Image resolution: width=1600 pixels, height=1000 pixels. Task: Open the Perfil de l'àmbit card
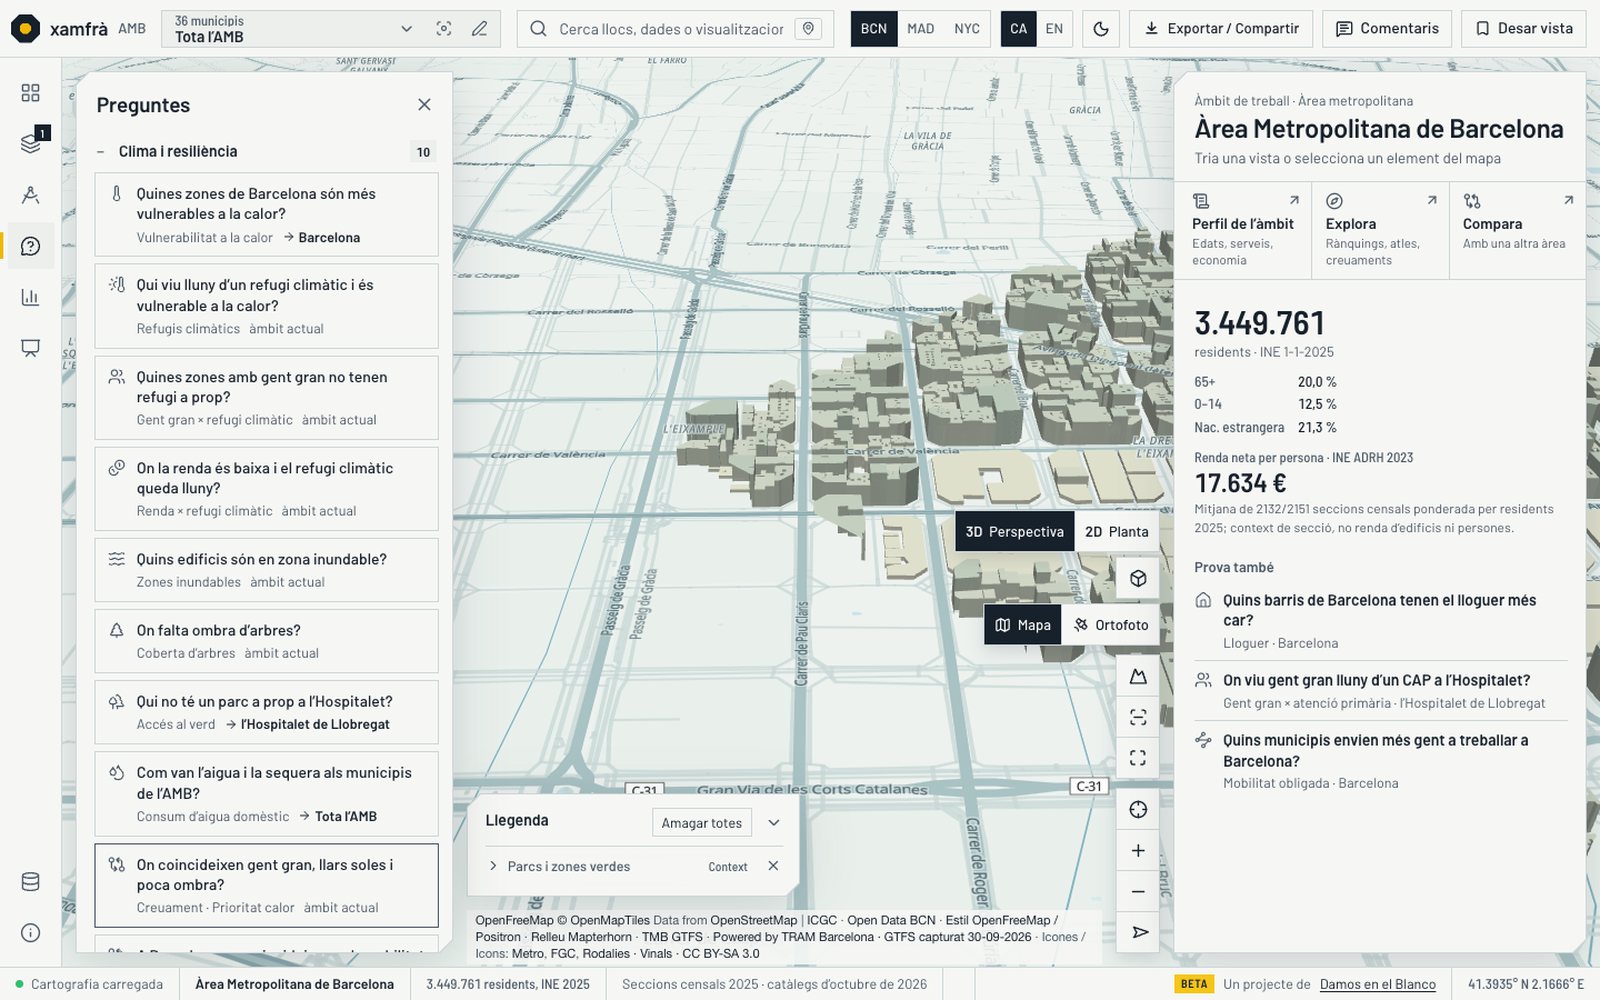[x=1243, y=230]
